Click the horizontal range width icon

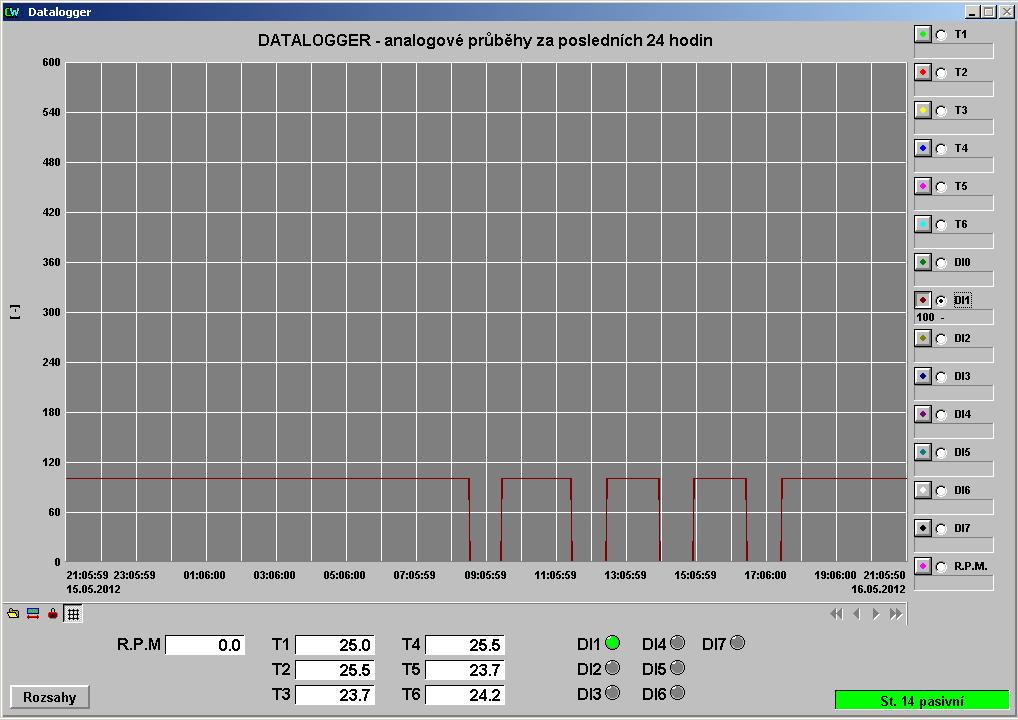pos(33,614)
